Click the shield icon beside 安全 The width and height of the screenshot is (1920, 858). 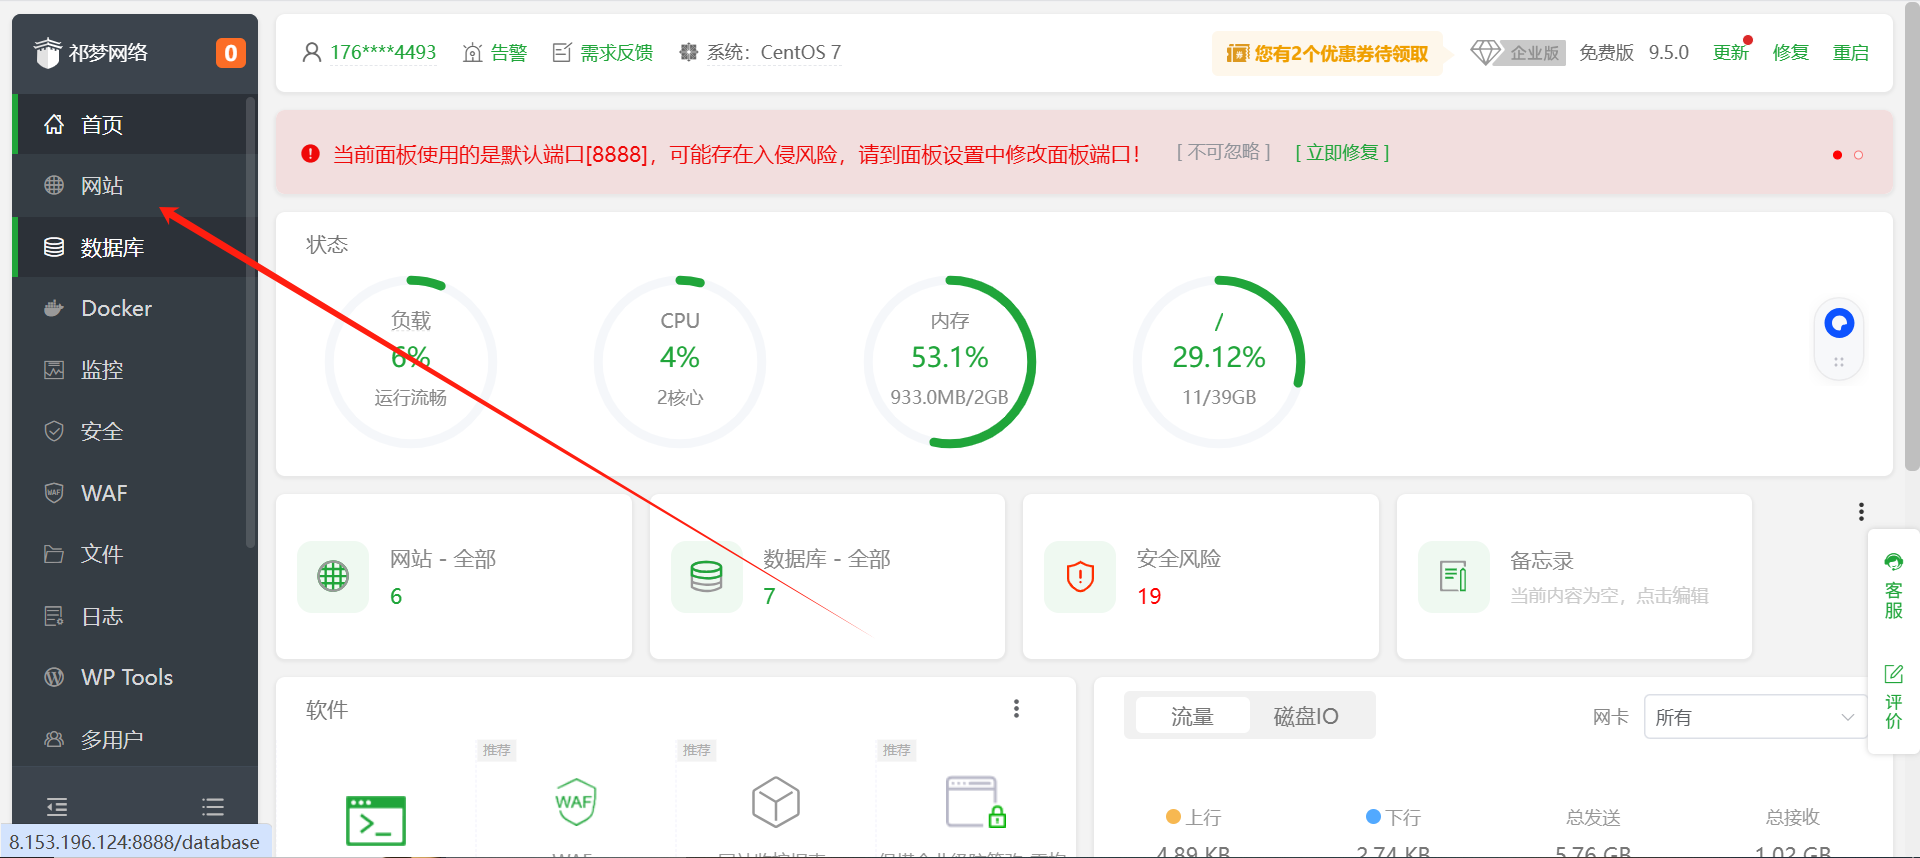point(54,431)
